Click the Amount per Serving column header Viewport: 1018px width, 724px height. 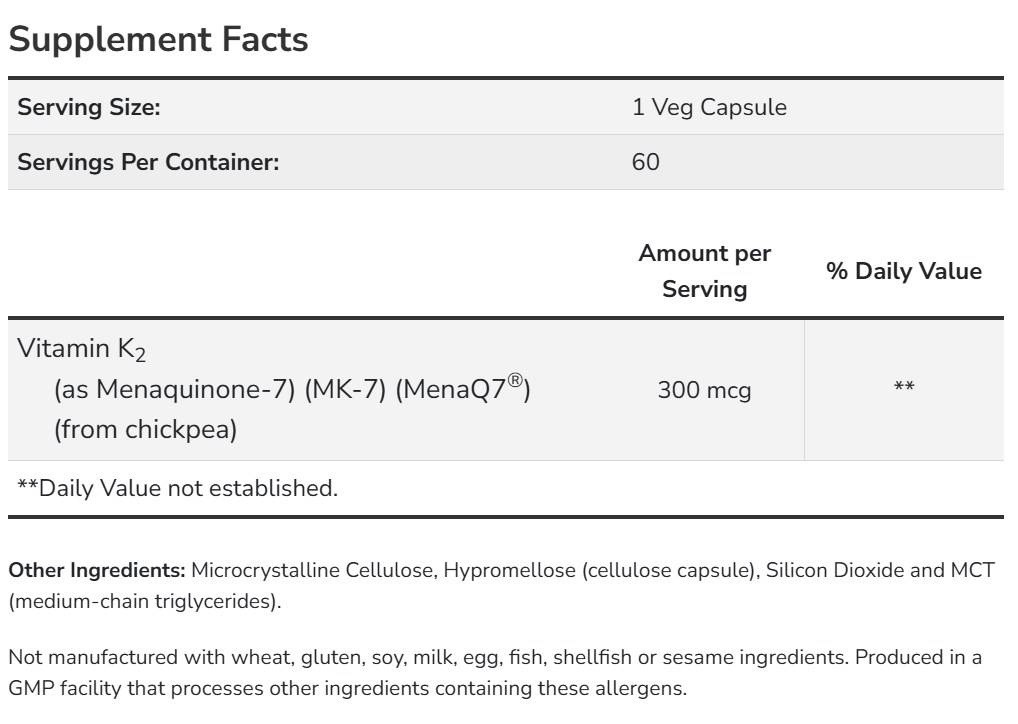[704, 271]
